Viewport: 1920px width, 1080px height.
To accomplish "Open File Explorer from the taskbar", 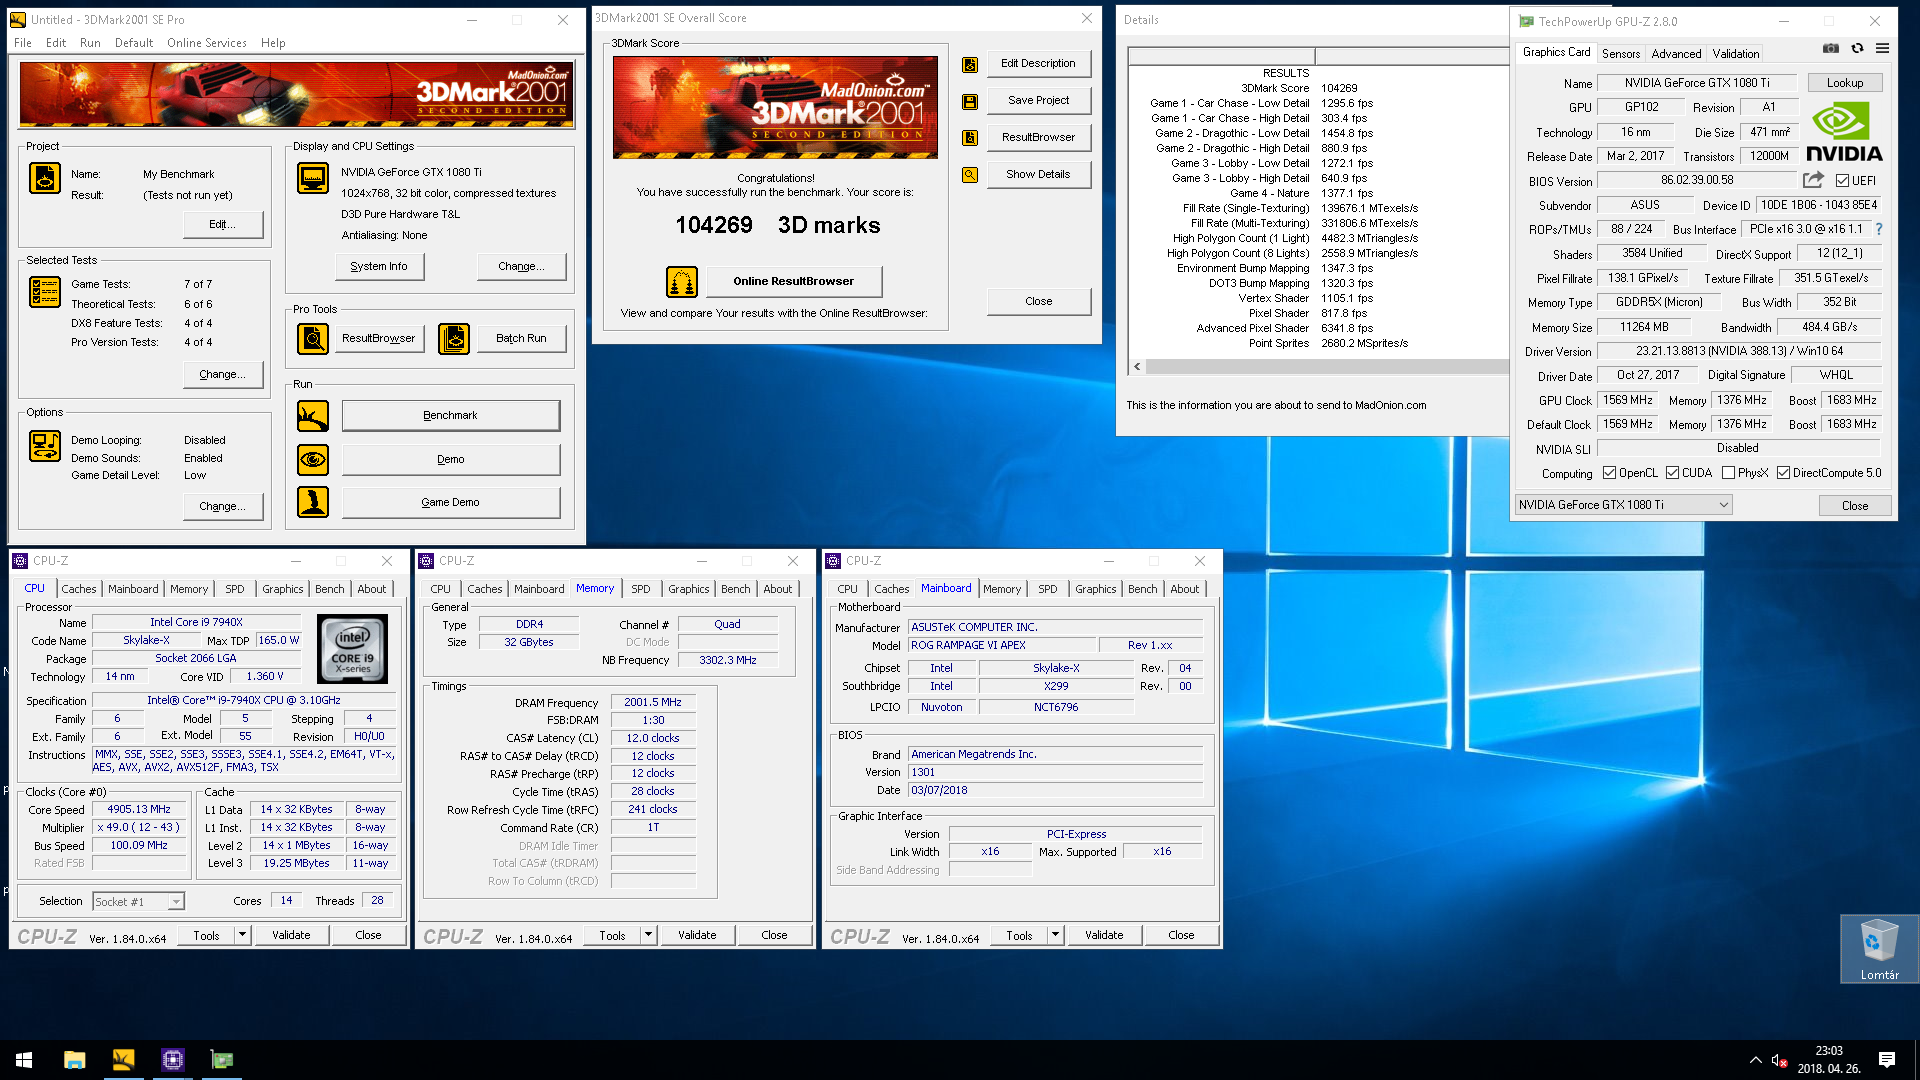I will (74, 1060).
